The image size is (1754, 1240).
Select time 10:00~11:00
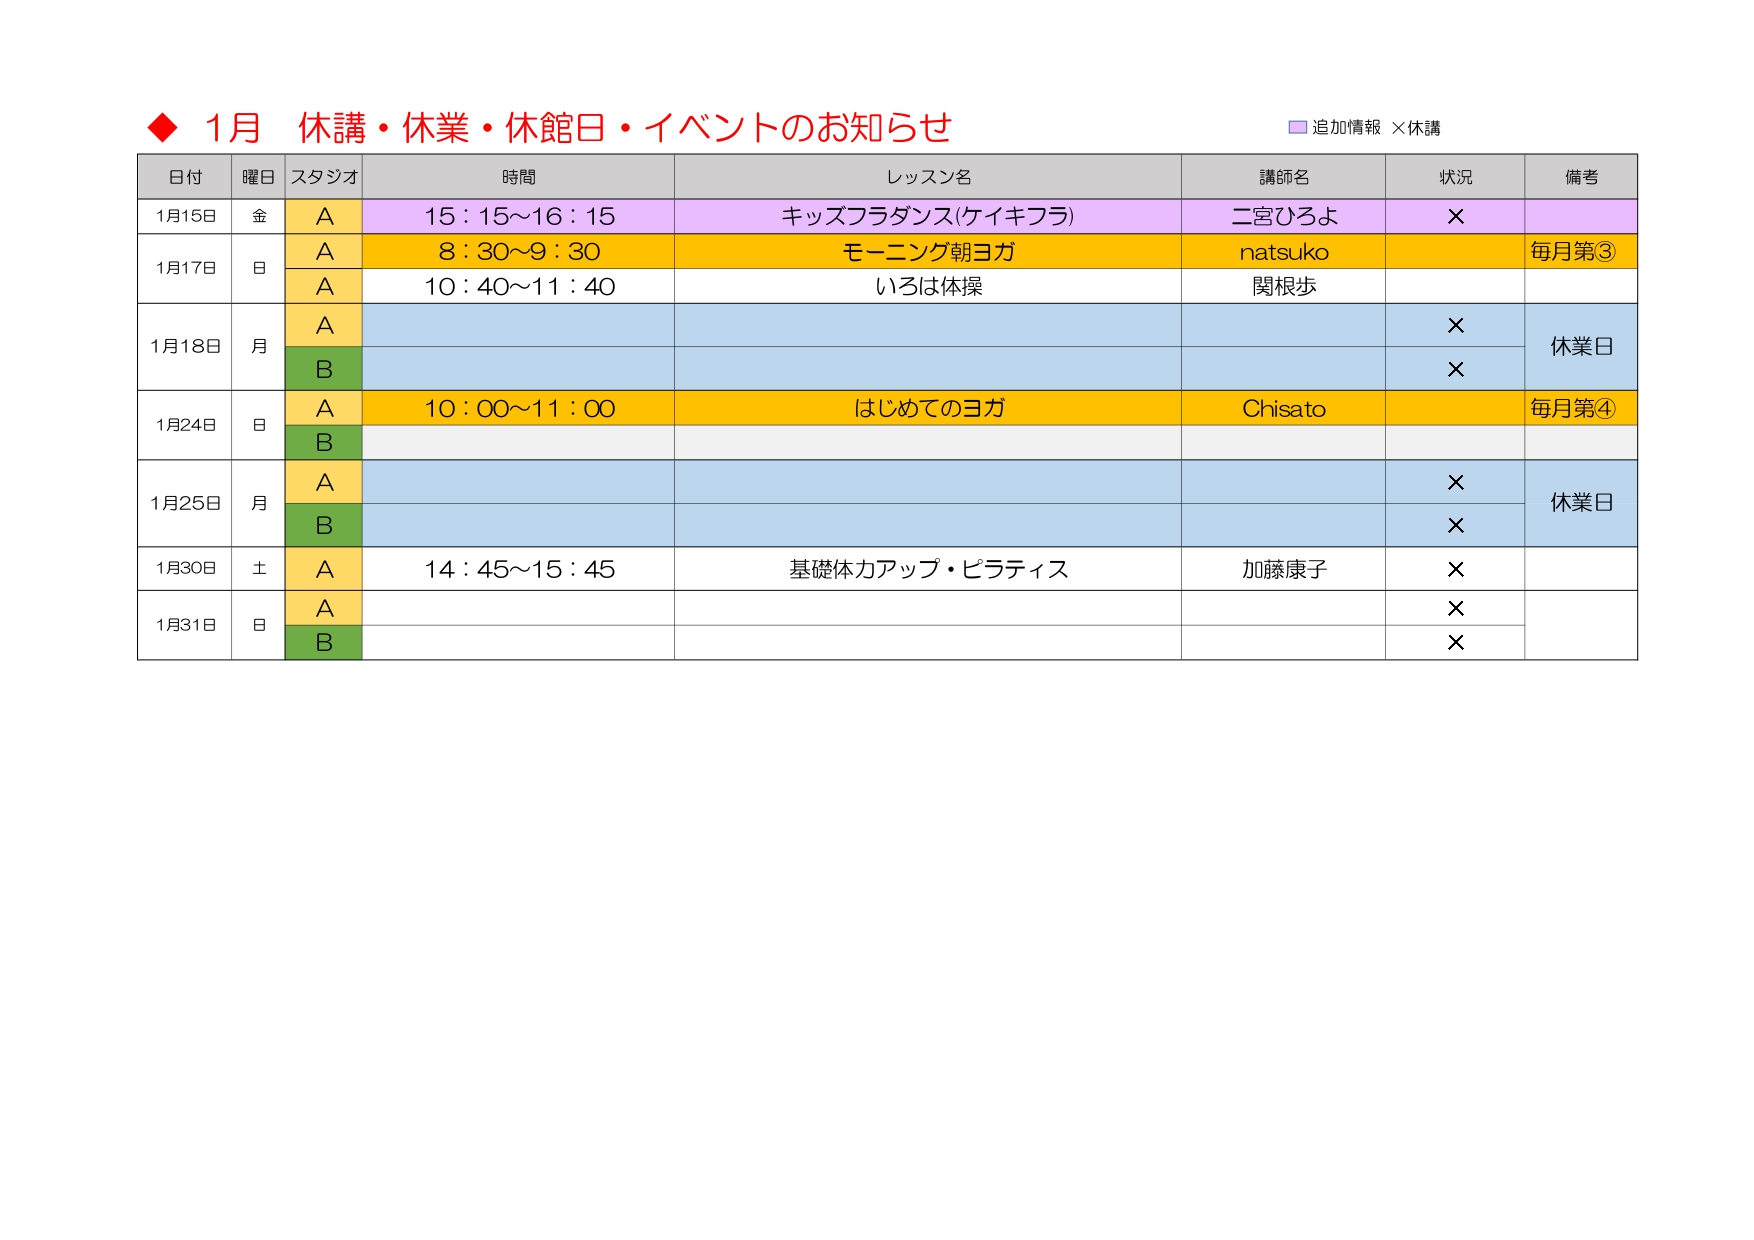coord(518,408)
